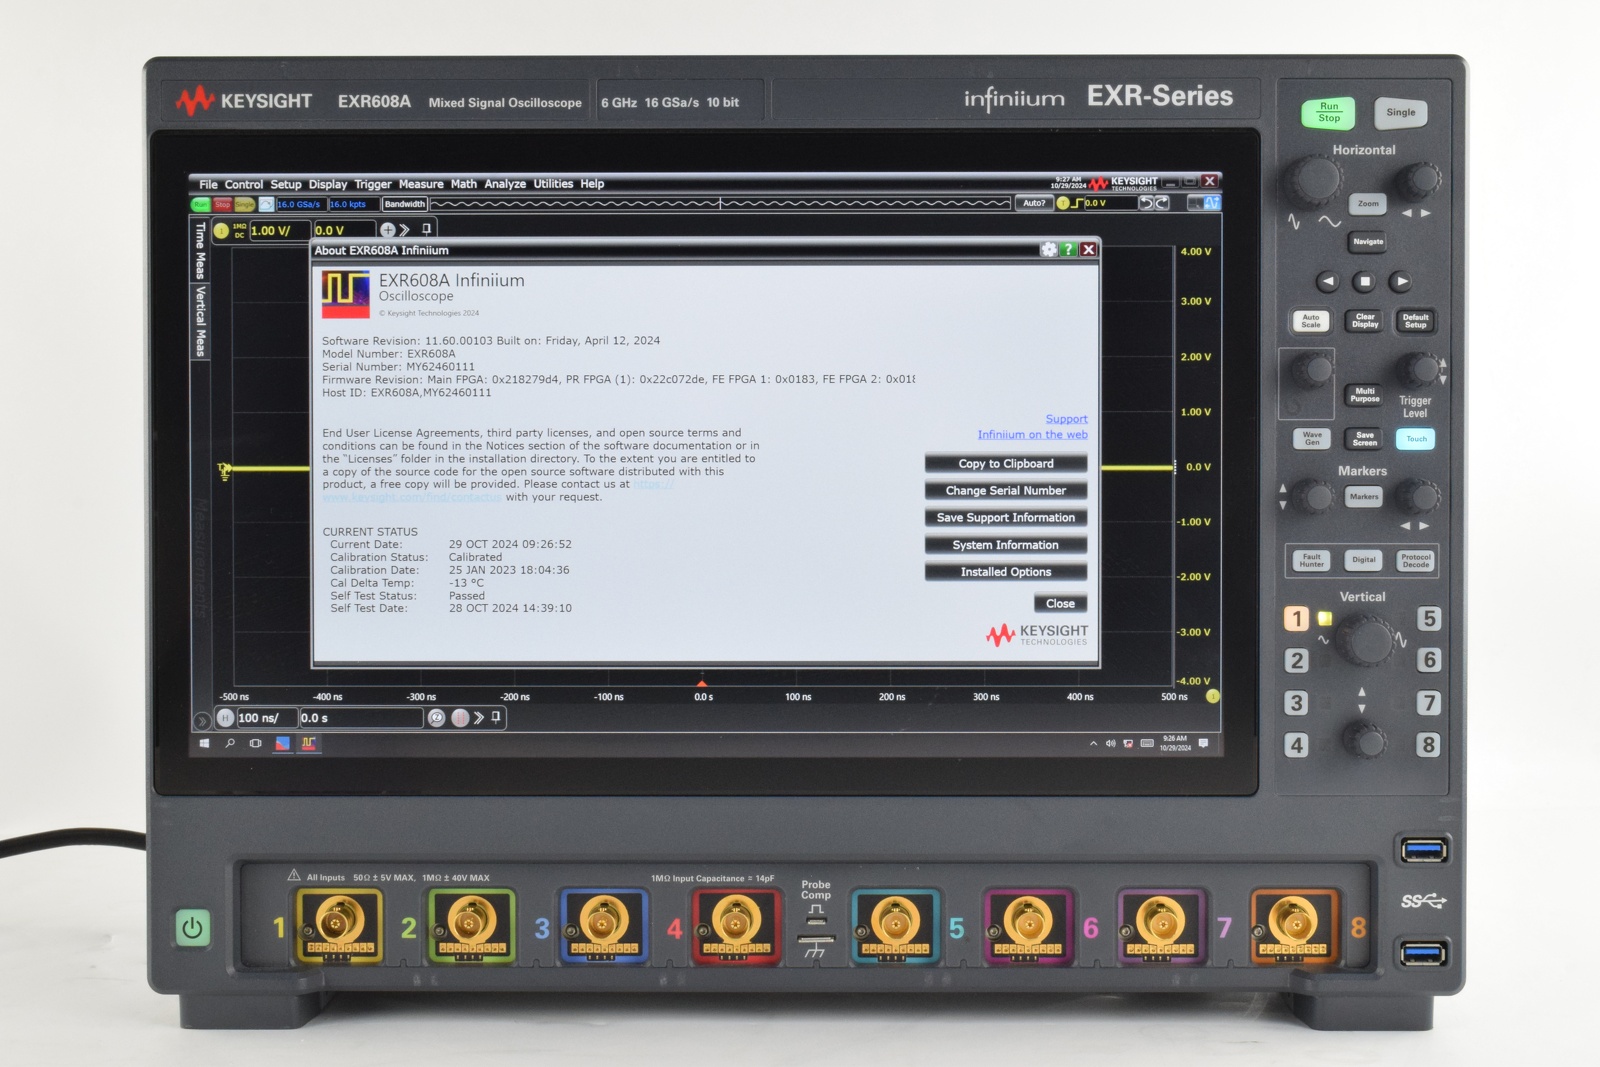The image size is (1600, 1067).
Task: Click the yellow Single acquisition icon
Action: (x=244, y=204)
